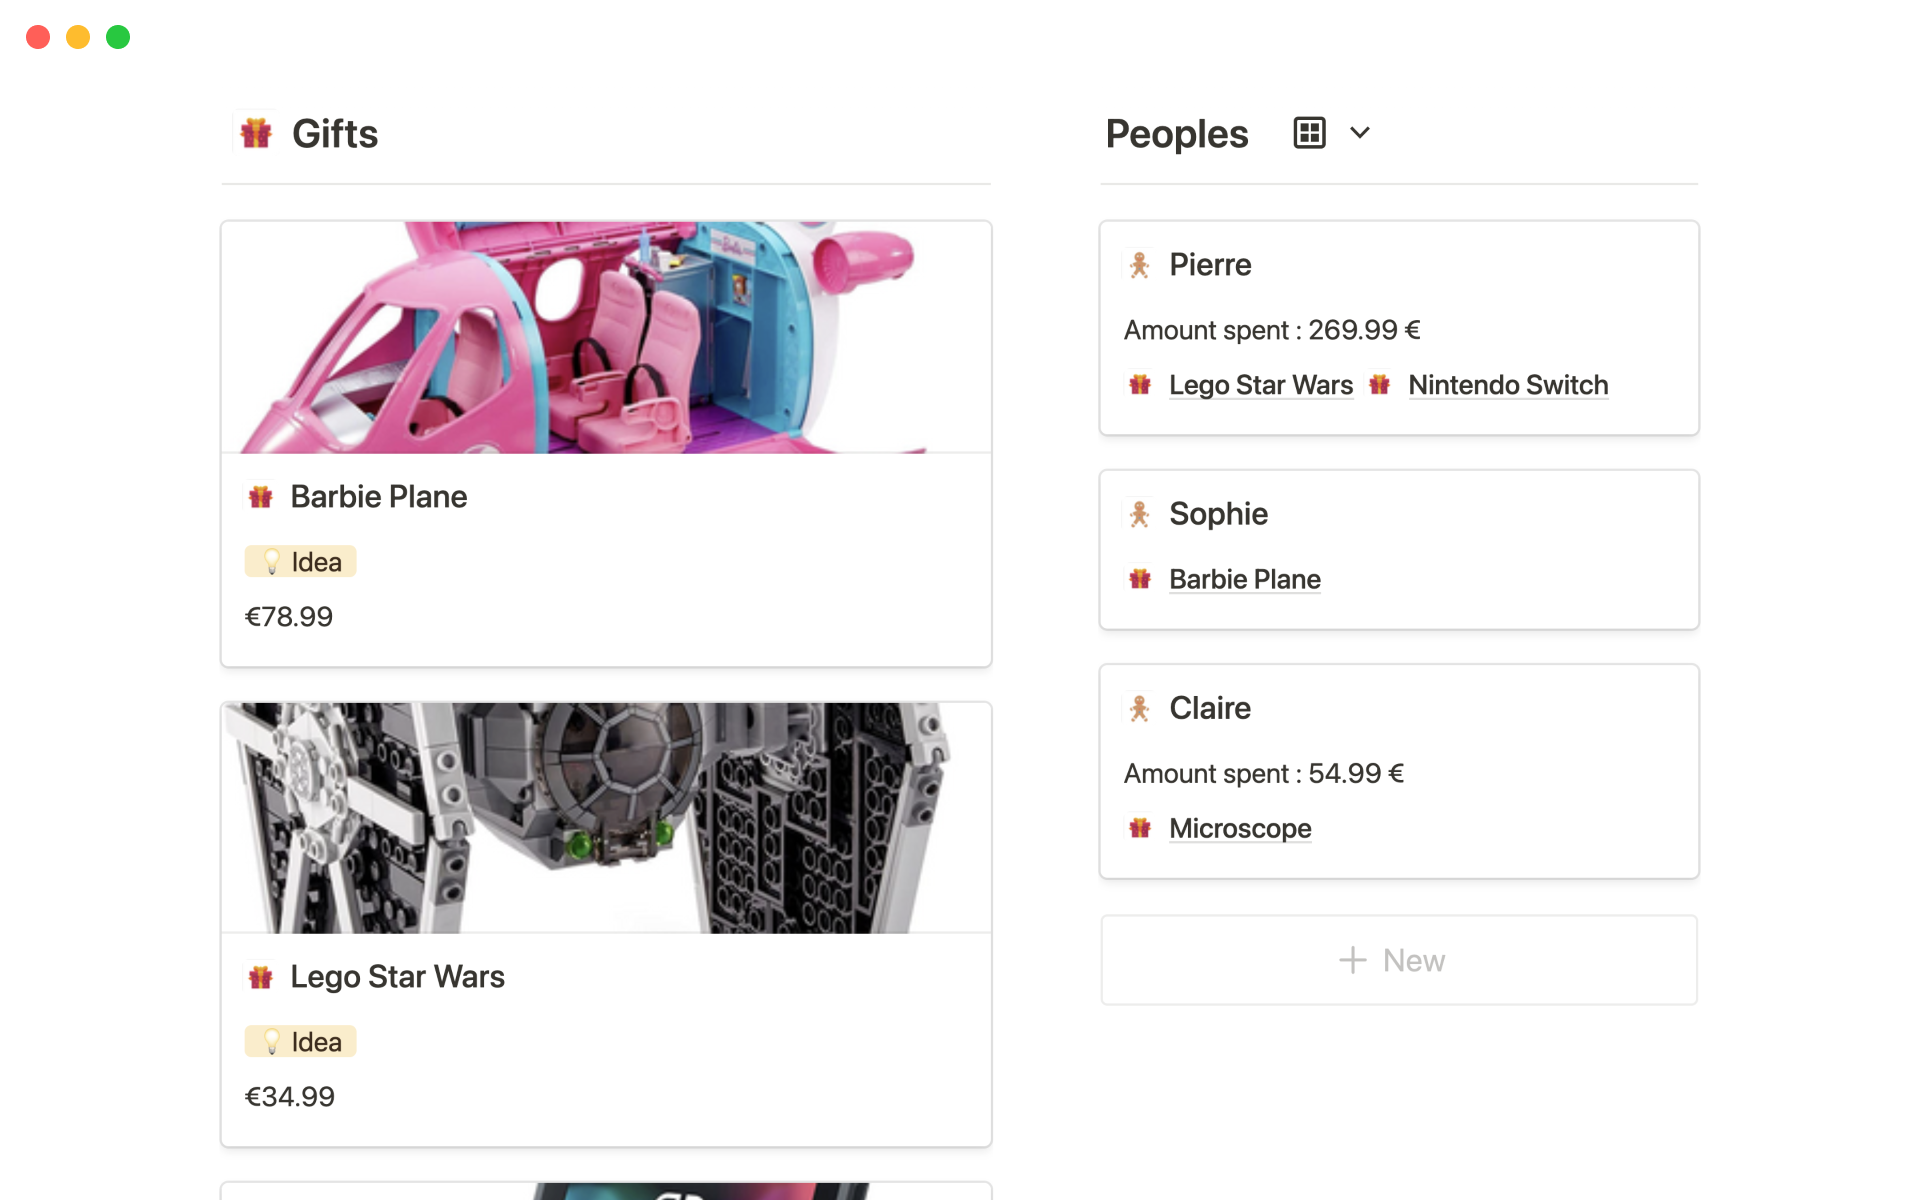Click the gift icon next to Barbie Plane title

point(261,497)
